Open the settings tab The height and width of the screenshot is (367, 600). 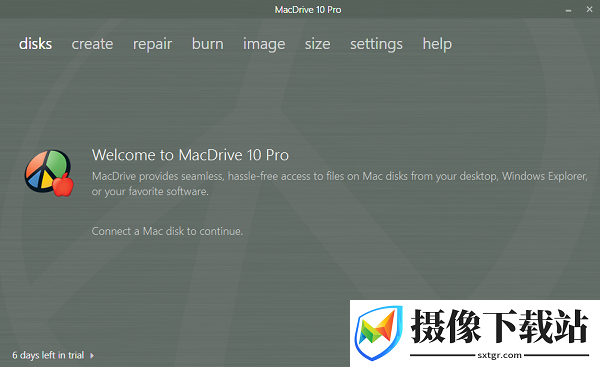[x=376, y=44]
